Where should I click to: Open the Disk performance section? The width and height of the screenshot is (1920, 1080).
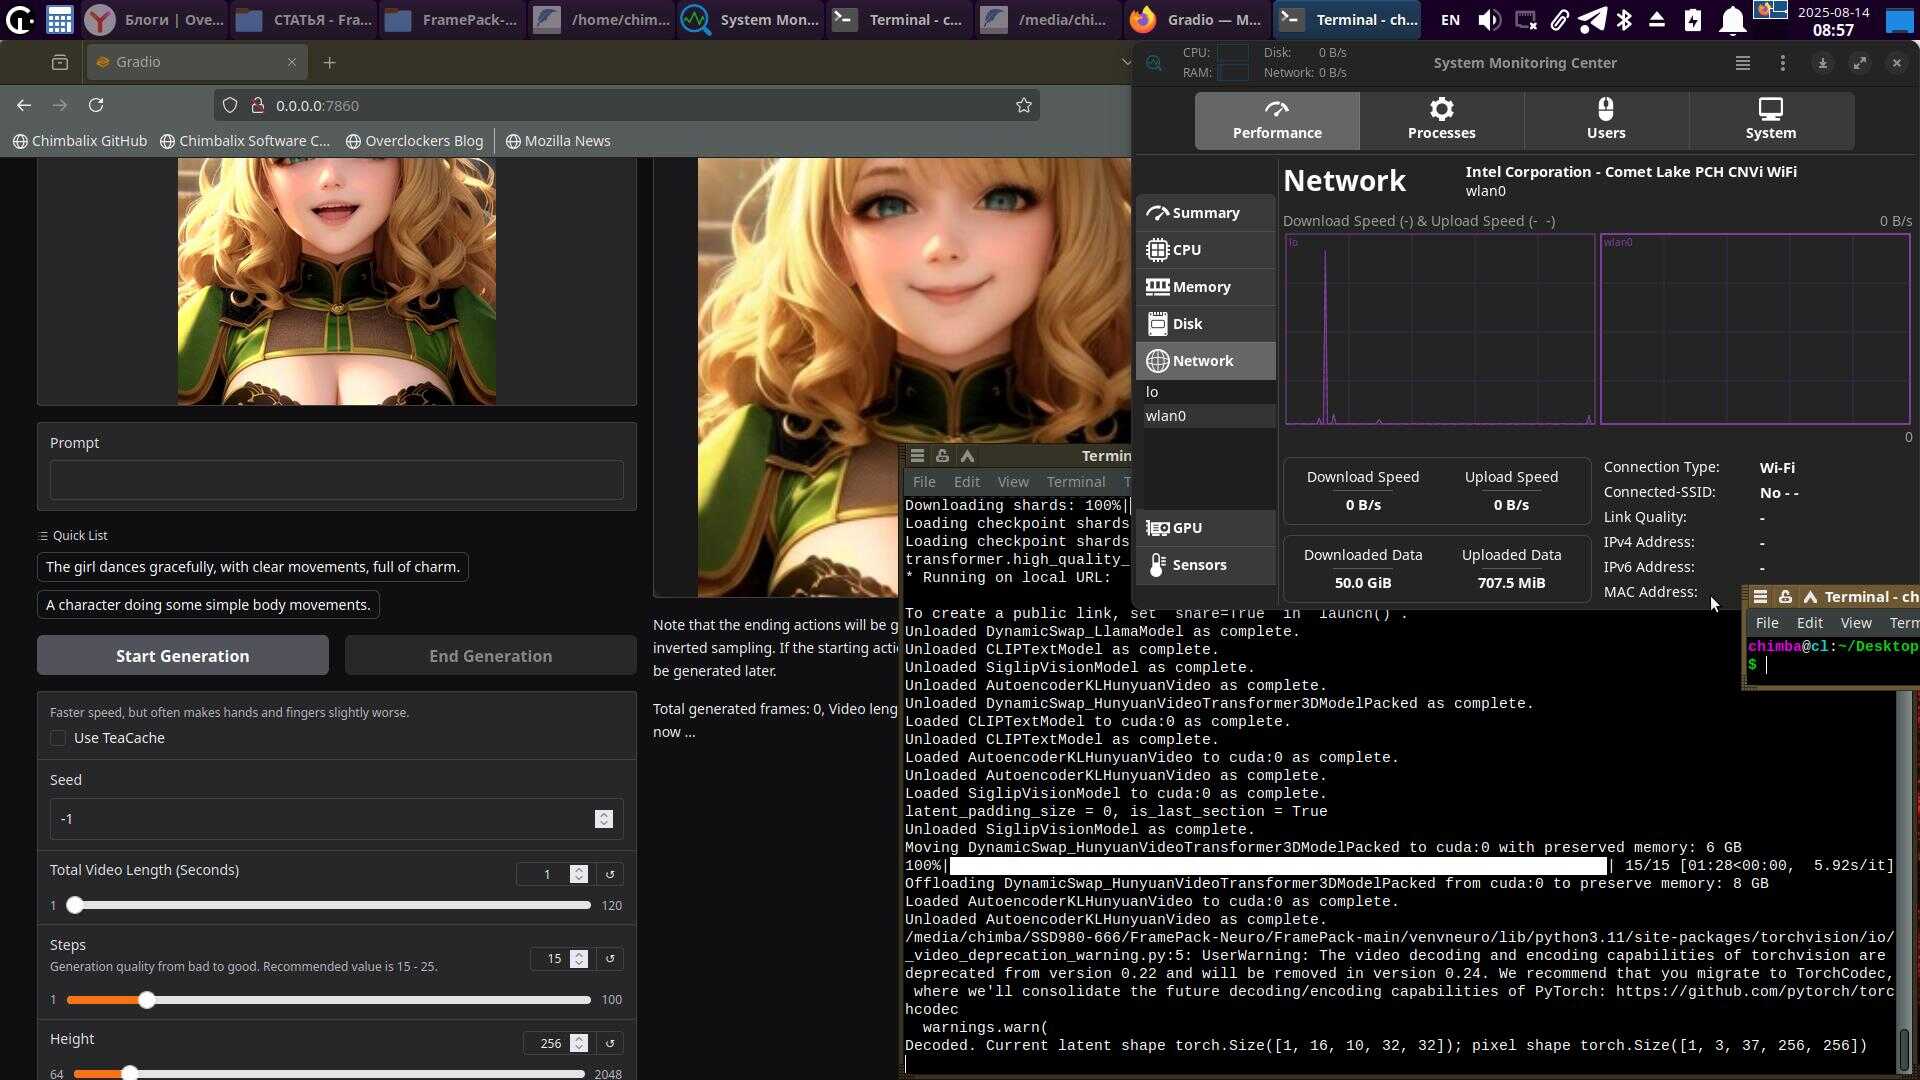[x=1187, y=324]
